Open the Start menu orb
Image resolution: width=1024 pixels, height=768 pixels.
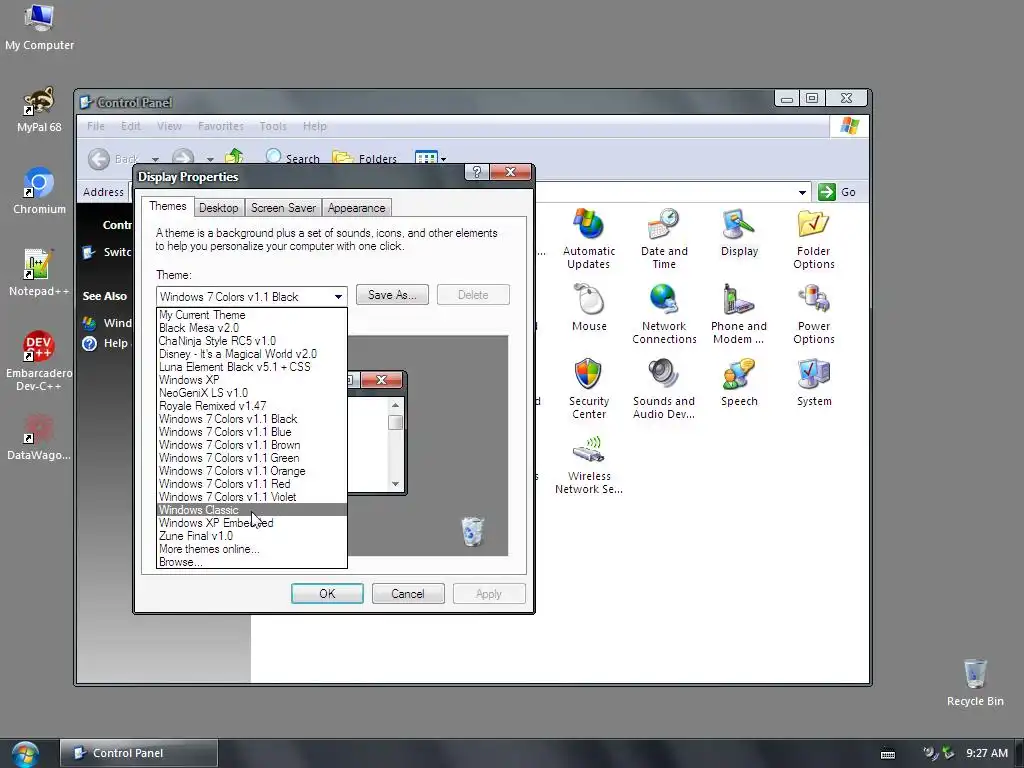point(25,754)
